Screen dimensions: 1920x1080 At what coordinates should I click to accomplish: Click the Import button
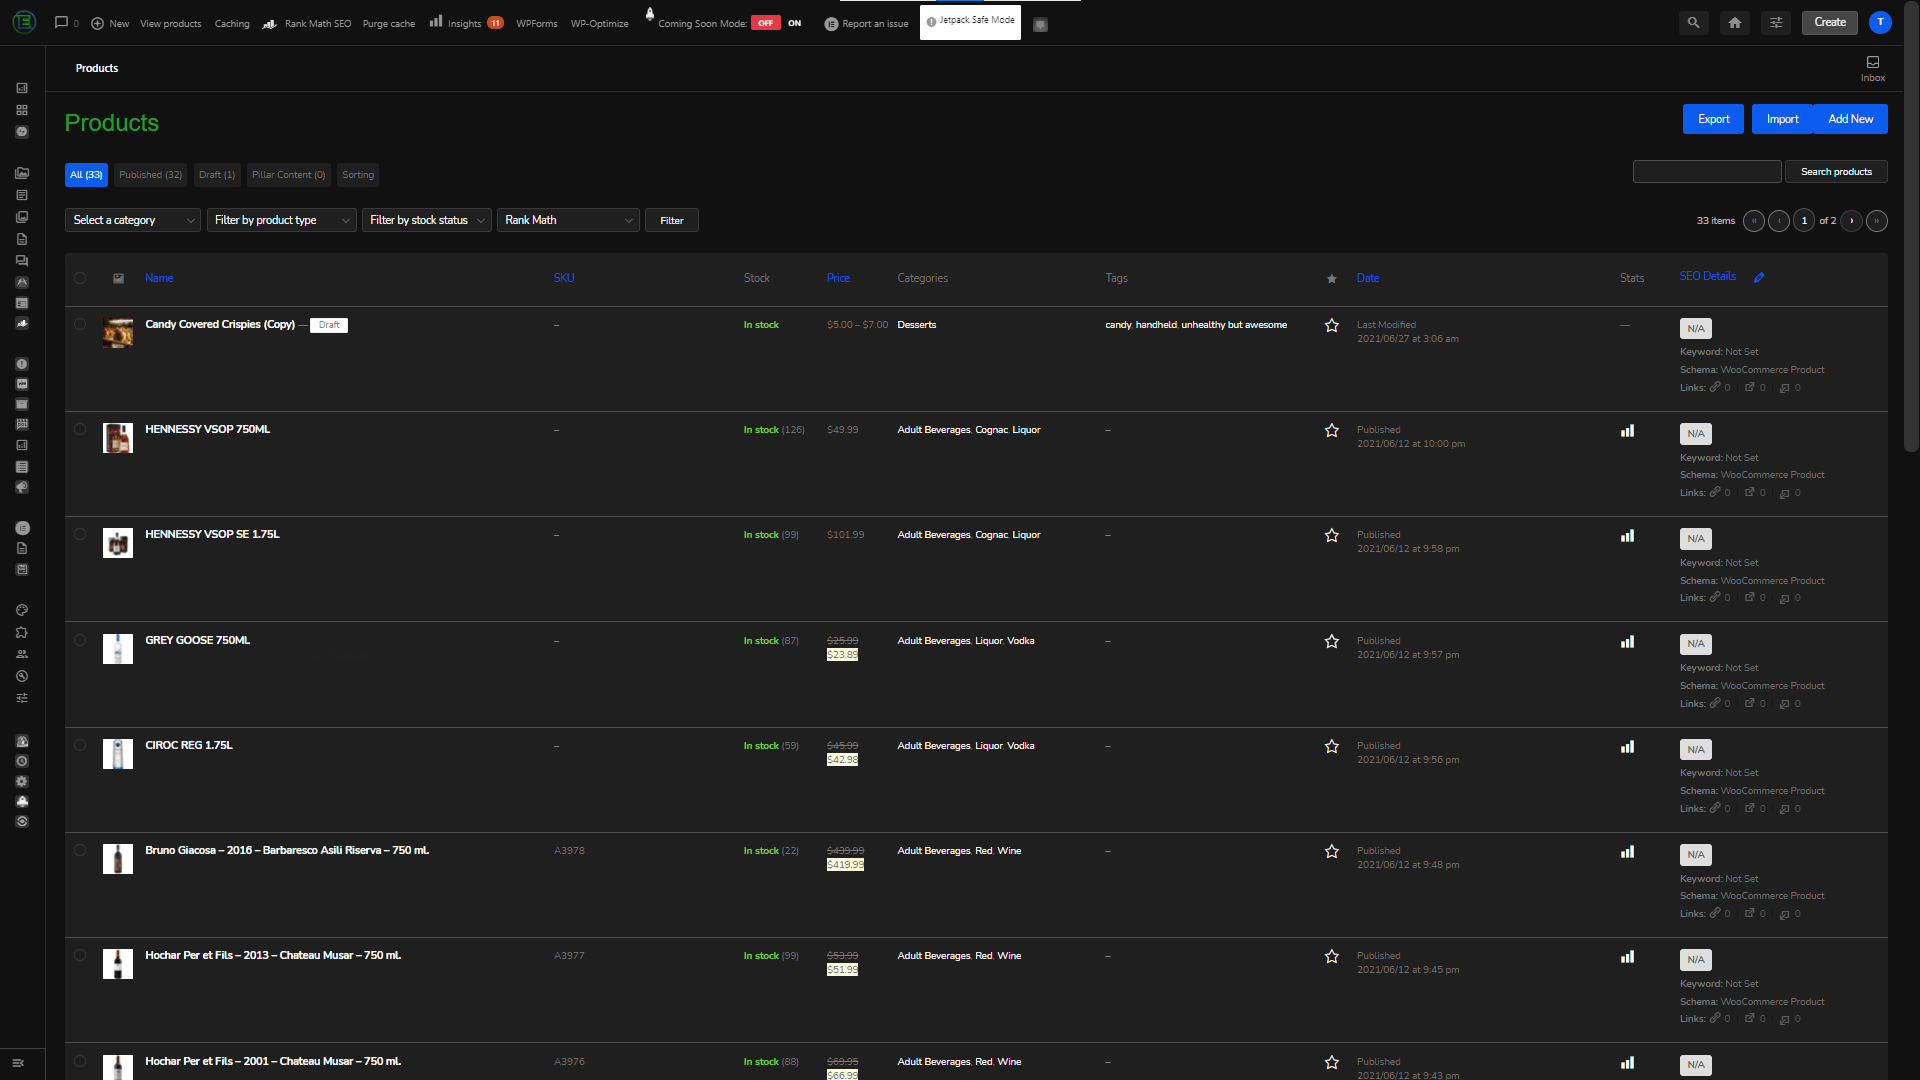pyautogui.click(x=1782, y=119)
